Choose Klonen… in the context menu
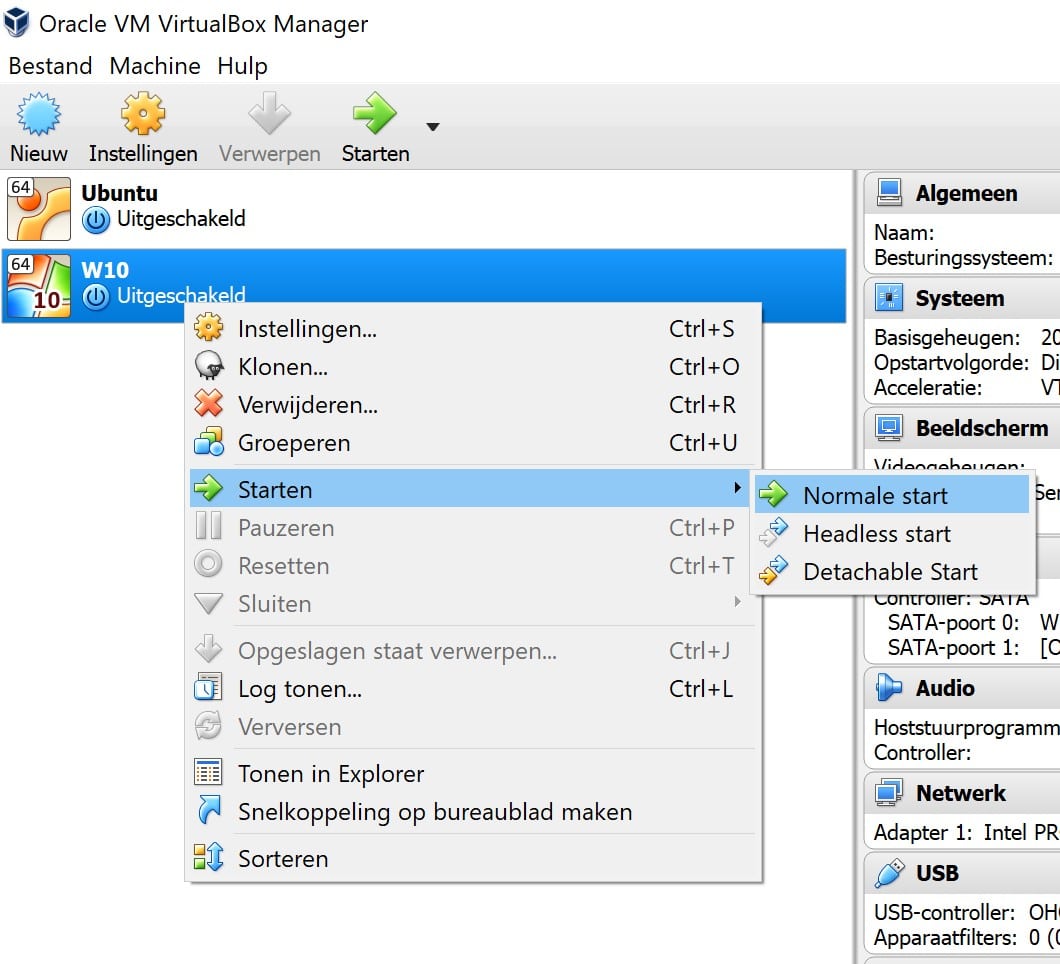 click(x=283, y=367)
